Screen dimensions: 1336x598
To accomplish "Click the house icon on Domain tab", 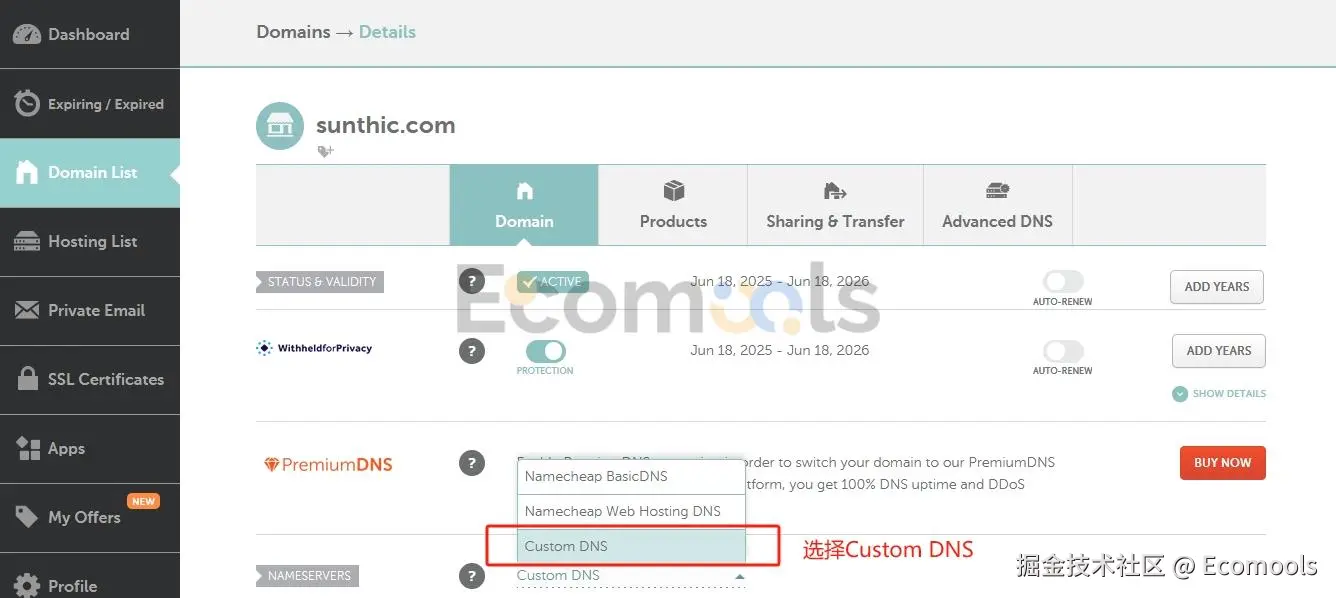I will [524, 191].
